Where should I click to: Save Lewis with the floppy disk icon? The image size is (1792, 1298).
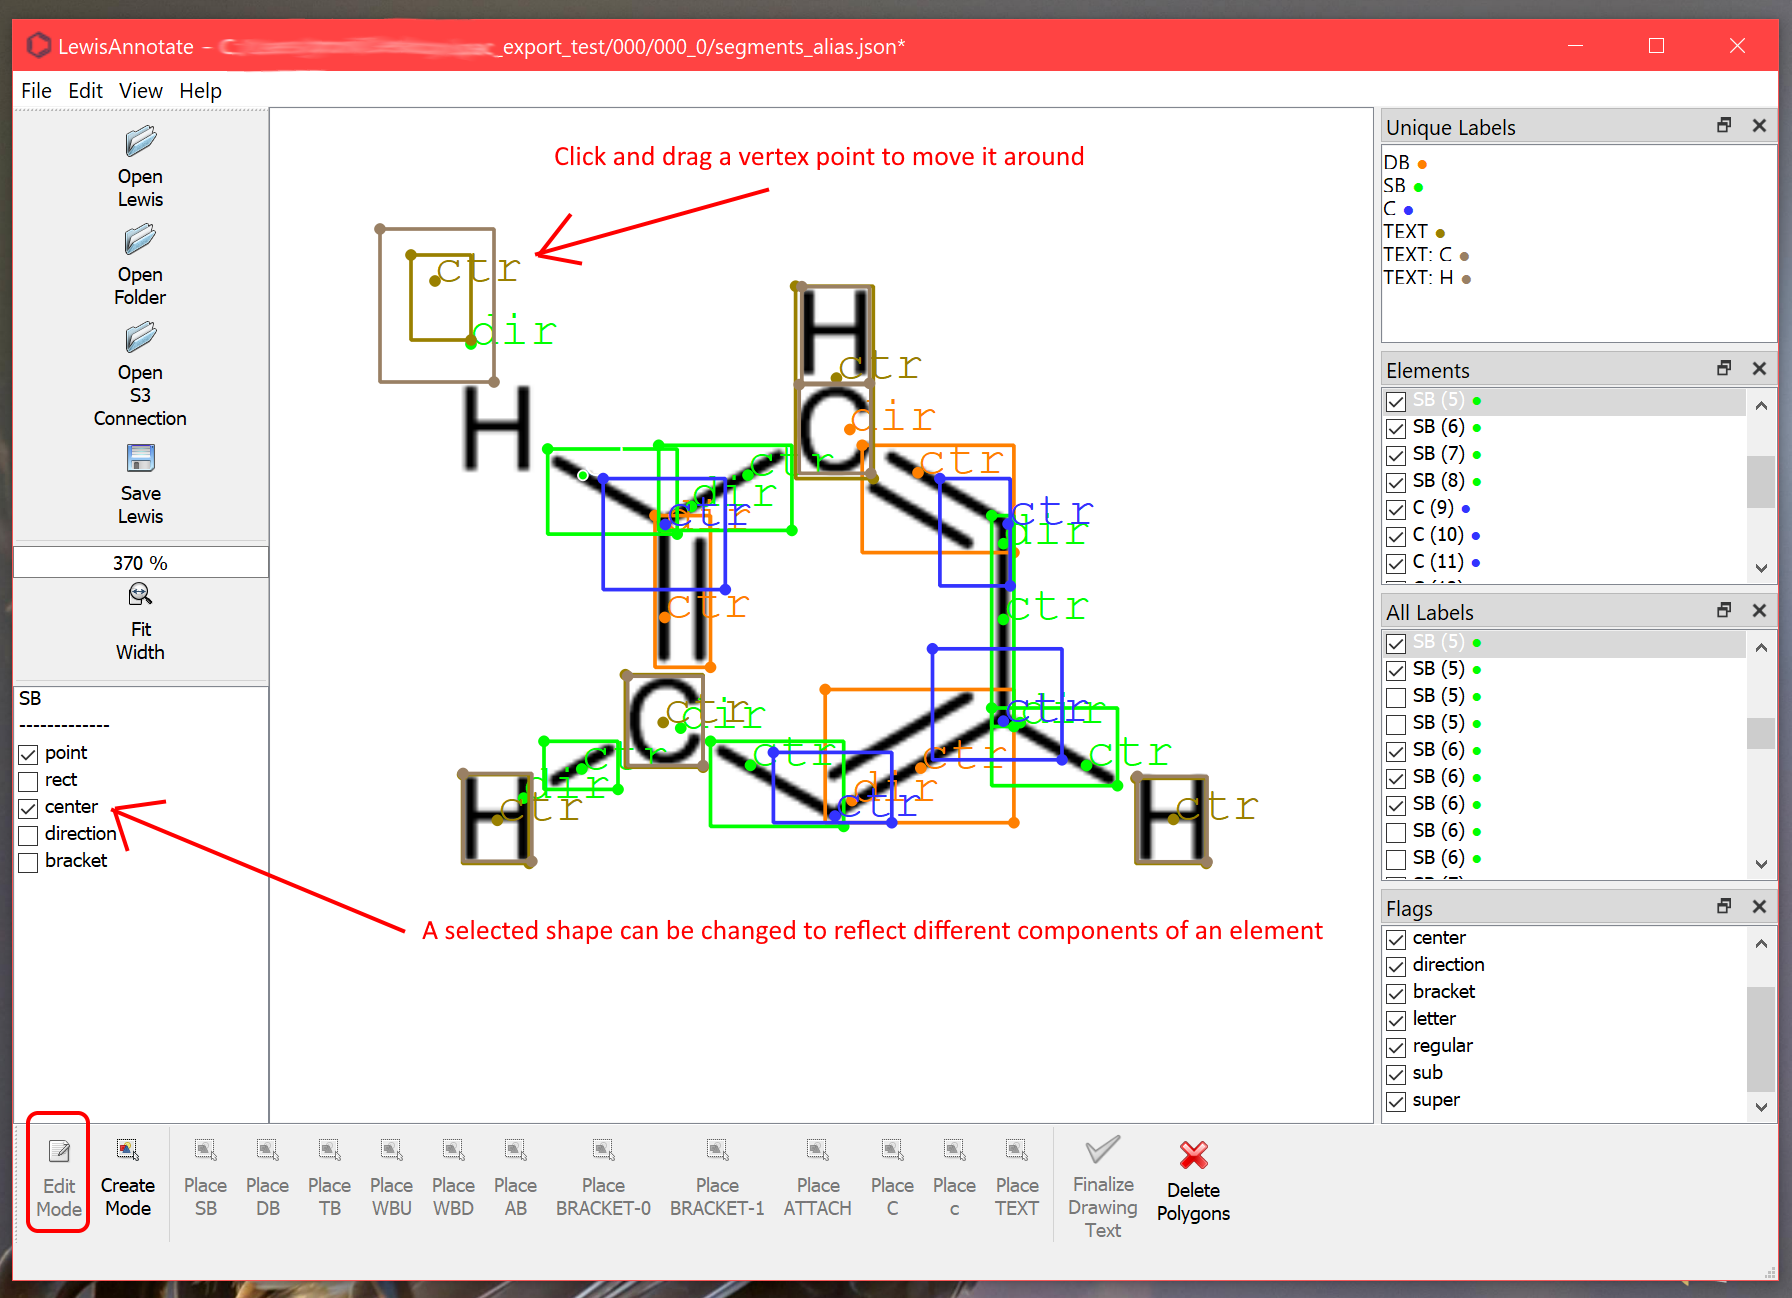pos(140,459)
